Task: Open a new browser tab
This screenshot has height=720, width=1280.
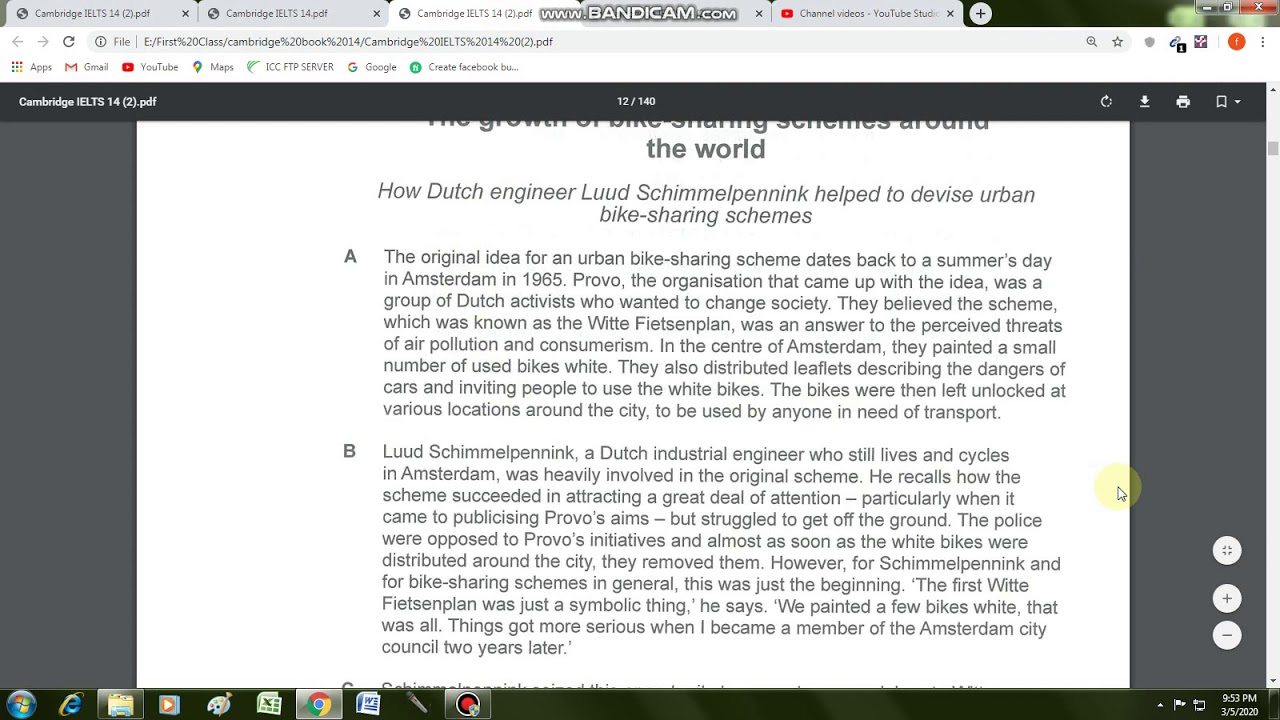Action: pyautogui.click(x=981, y=13)
